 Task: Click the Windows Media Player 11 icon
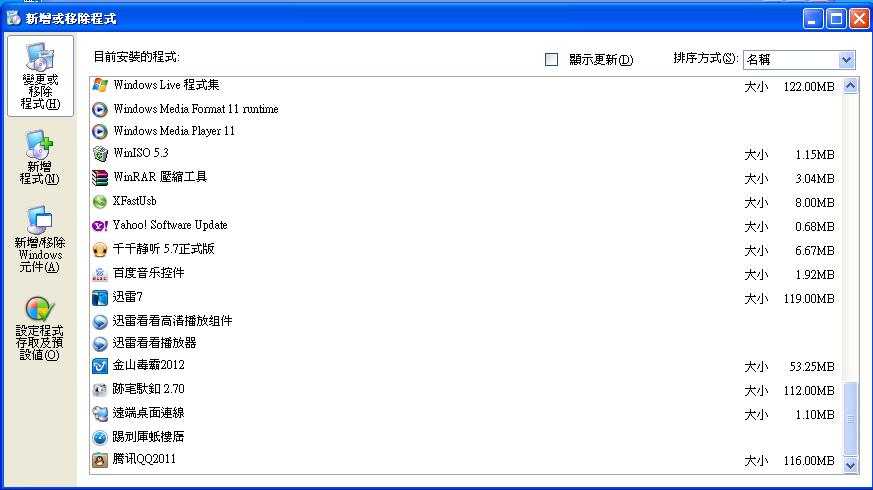click(x=100, y=131)
